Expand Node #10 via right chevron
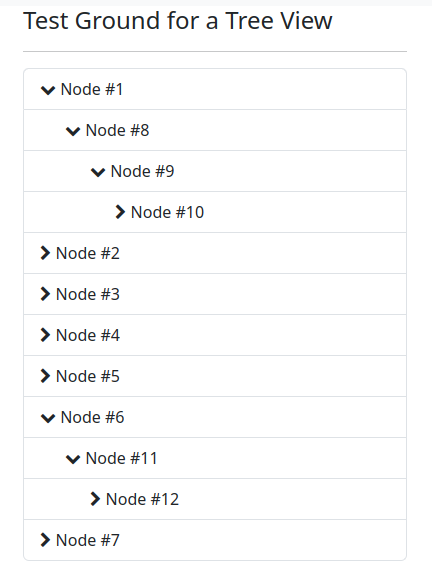432x578 pixels. point(120,212)
